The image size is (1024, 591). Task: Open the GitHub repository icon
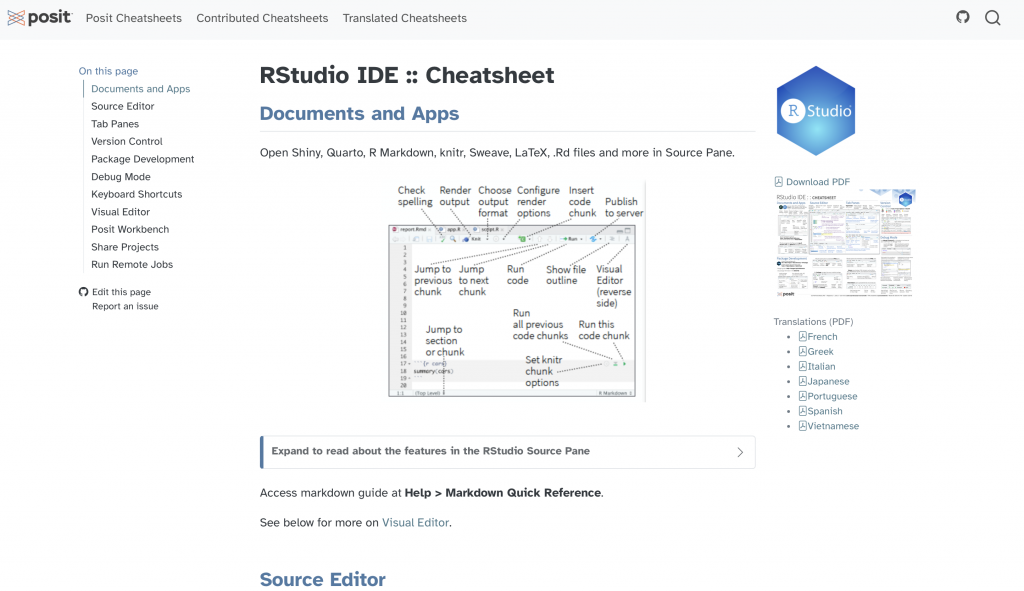tap(963, 17)
